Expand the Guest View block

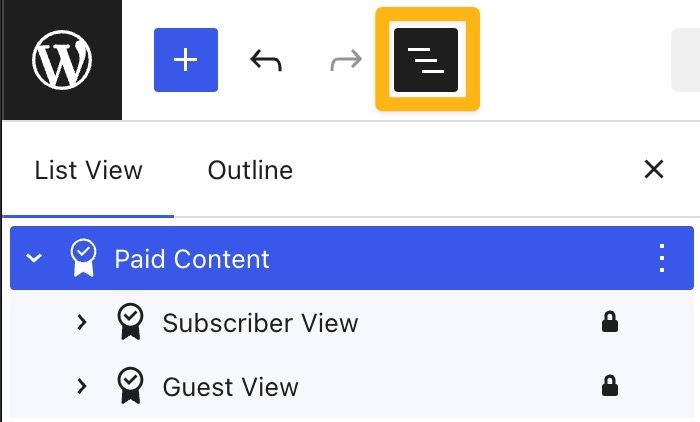point(82,386)
